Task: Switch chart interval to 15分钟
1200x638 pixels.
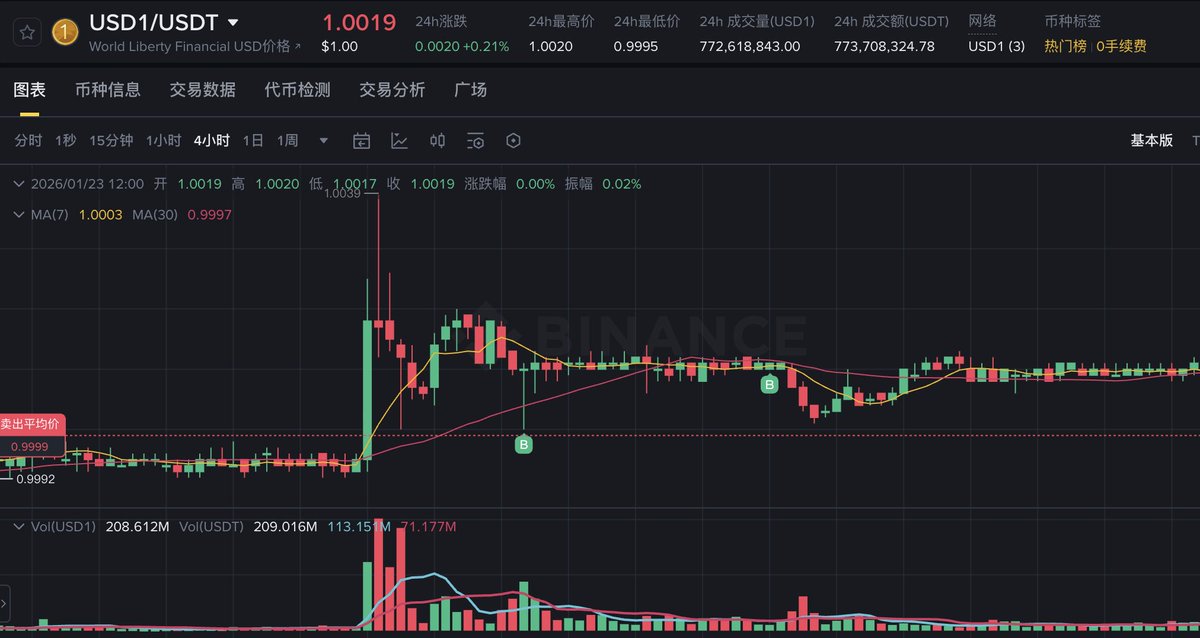Action: (x=111, y=141)
